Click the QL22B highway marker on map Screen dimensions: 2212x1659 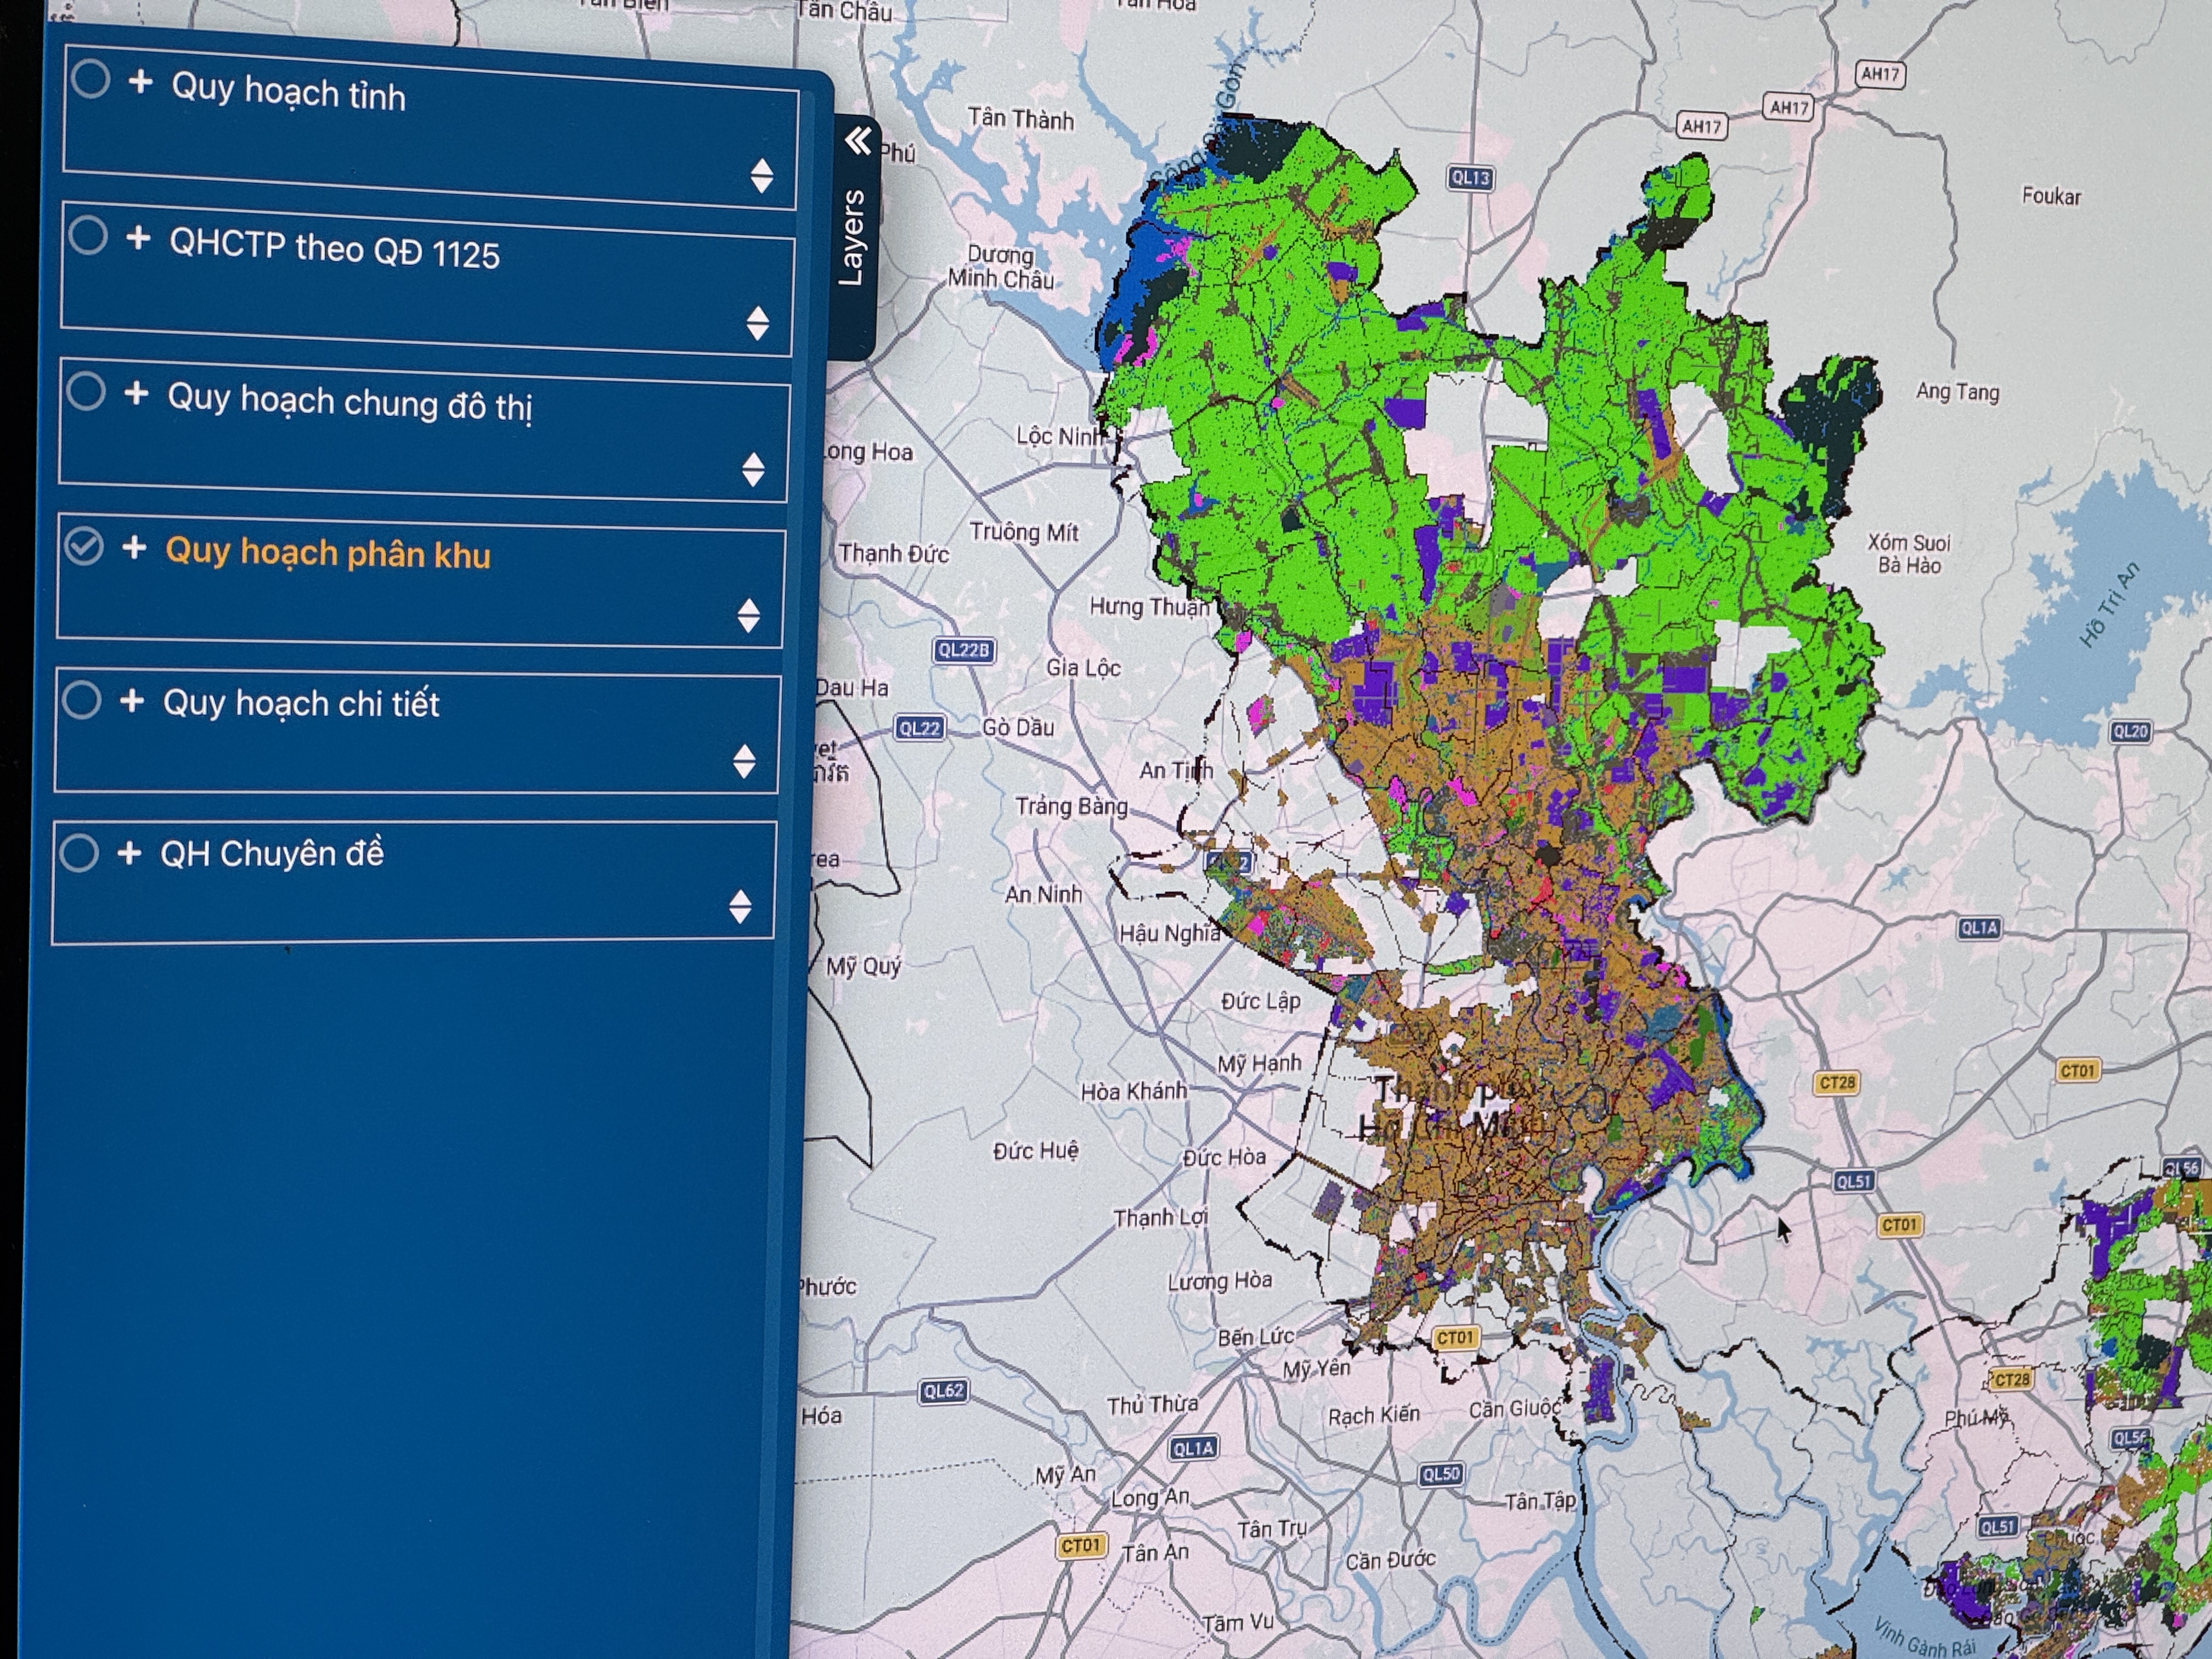[x=963, y=650]
